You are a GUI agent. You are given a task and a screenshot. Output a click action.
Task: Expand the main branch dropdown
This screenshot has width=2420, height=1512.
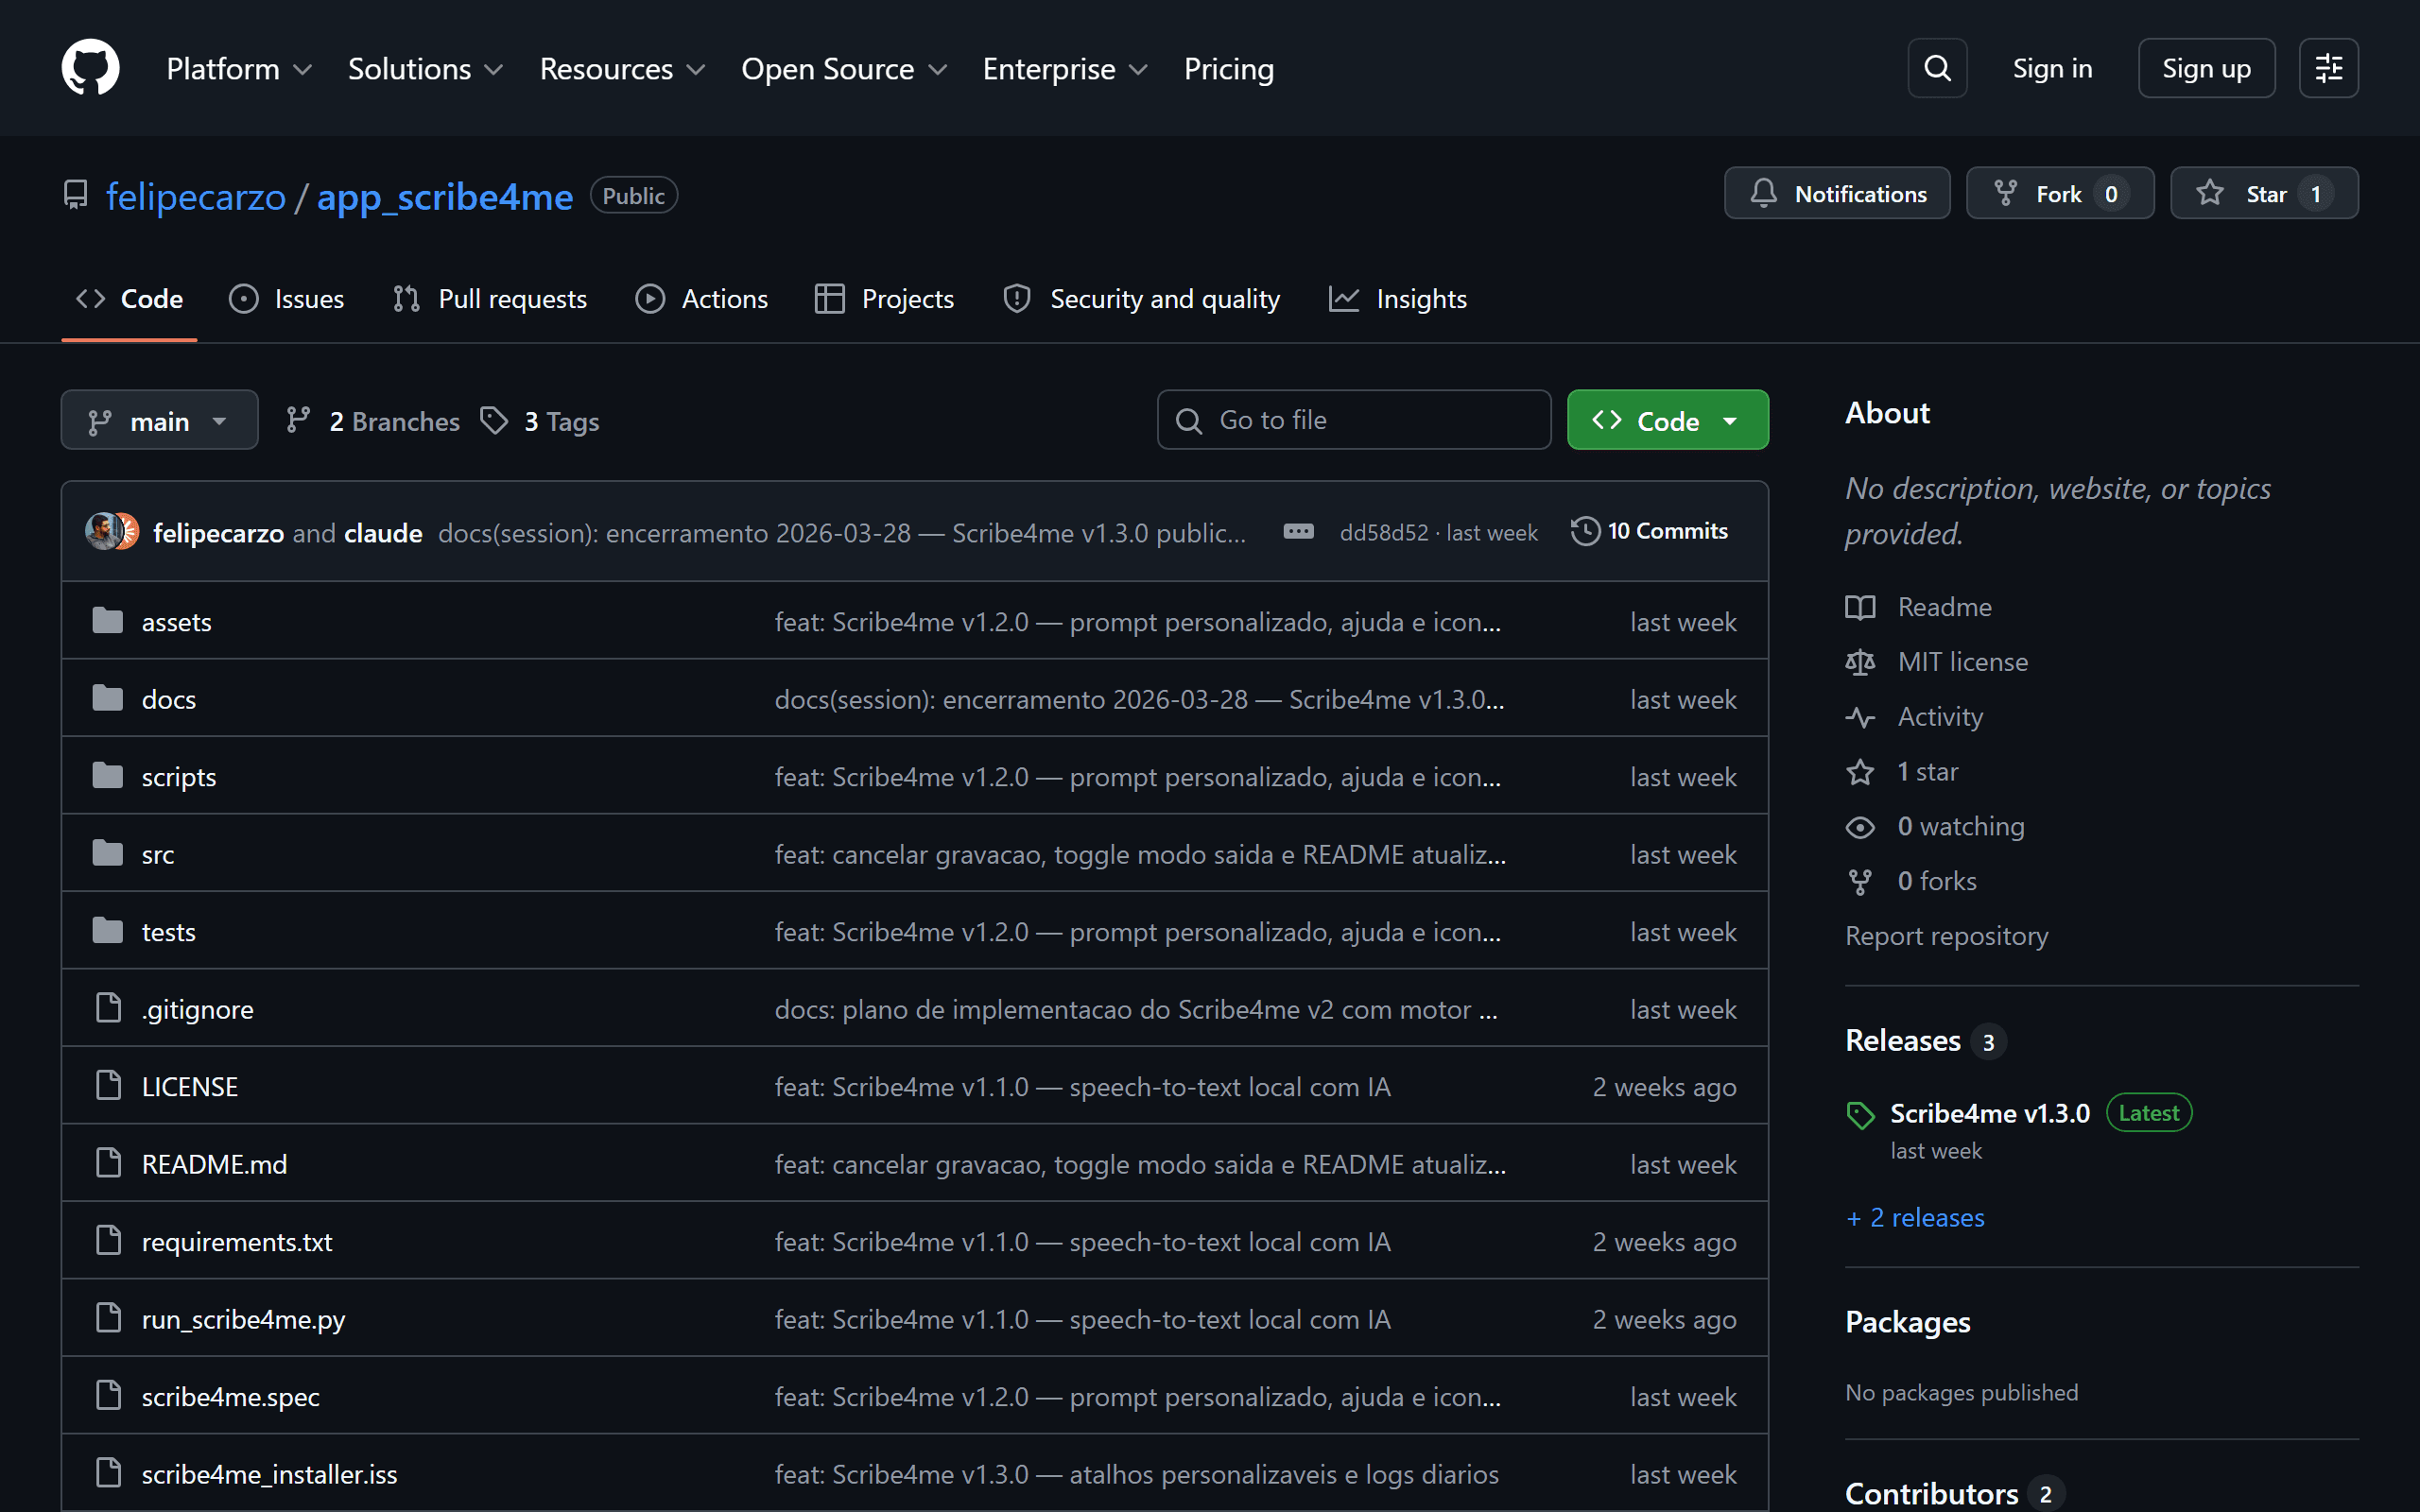[x=159, y=421]
